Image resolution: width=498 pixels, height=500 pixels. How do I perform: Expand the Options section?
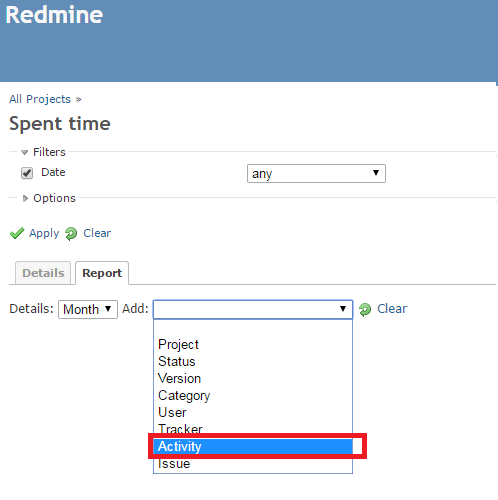(x=49, y=198)
